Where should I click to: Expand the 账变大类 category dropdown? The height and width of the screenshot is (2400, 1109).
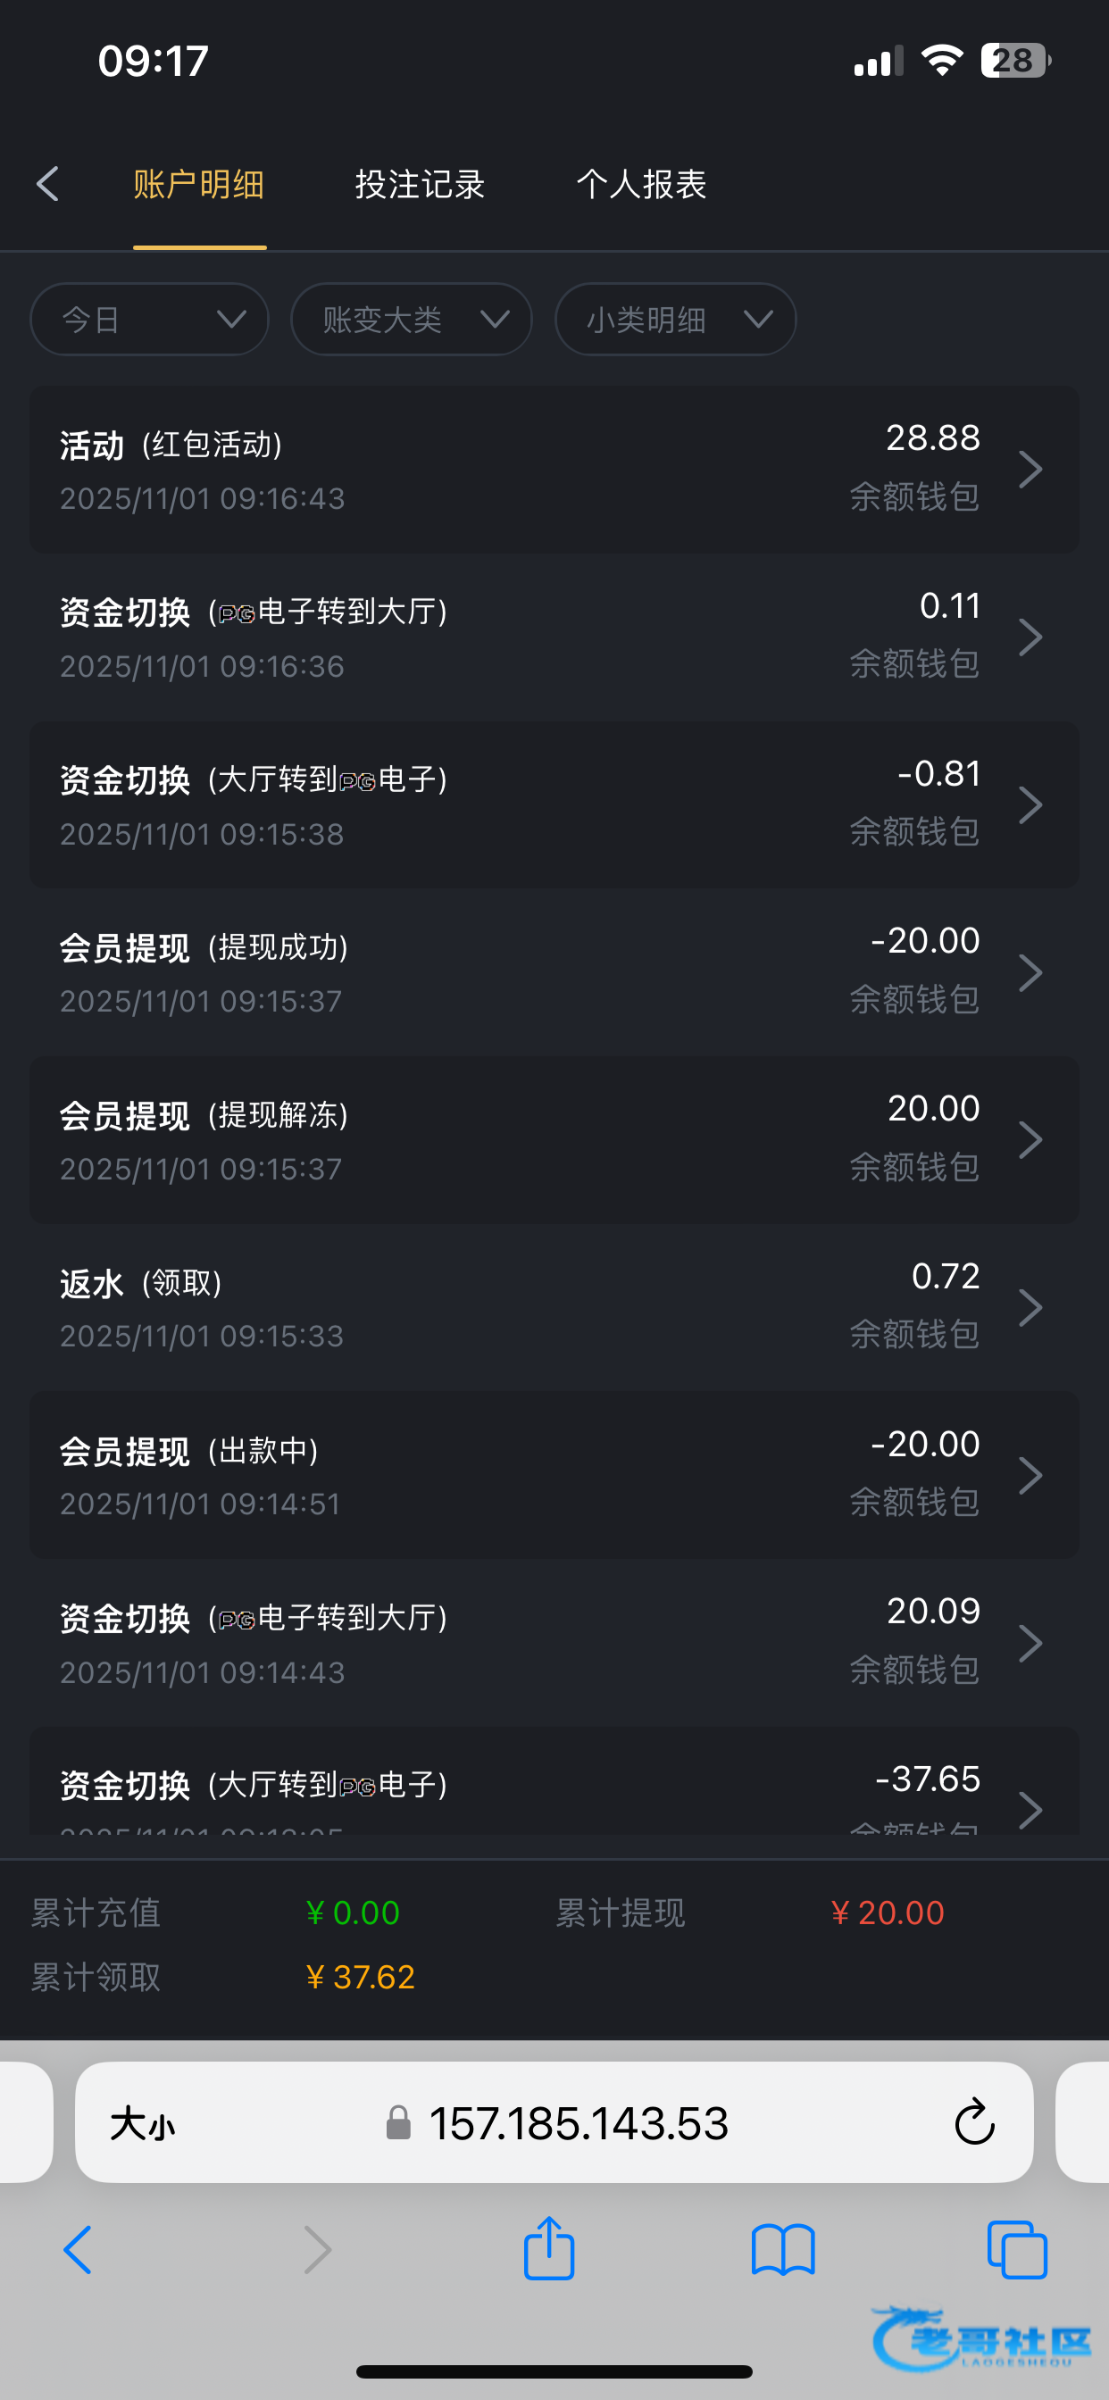411,320
